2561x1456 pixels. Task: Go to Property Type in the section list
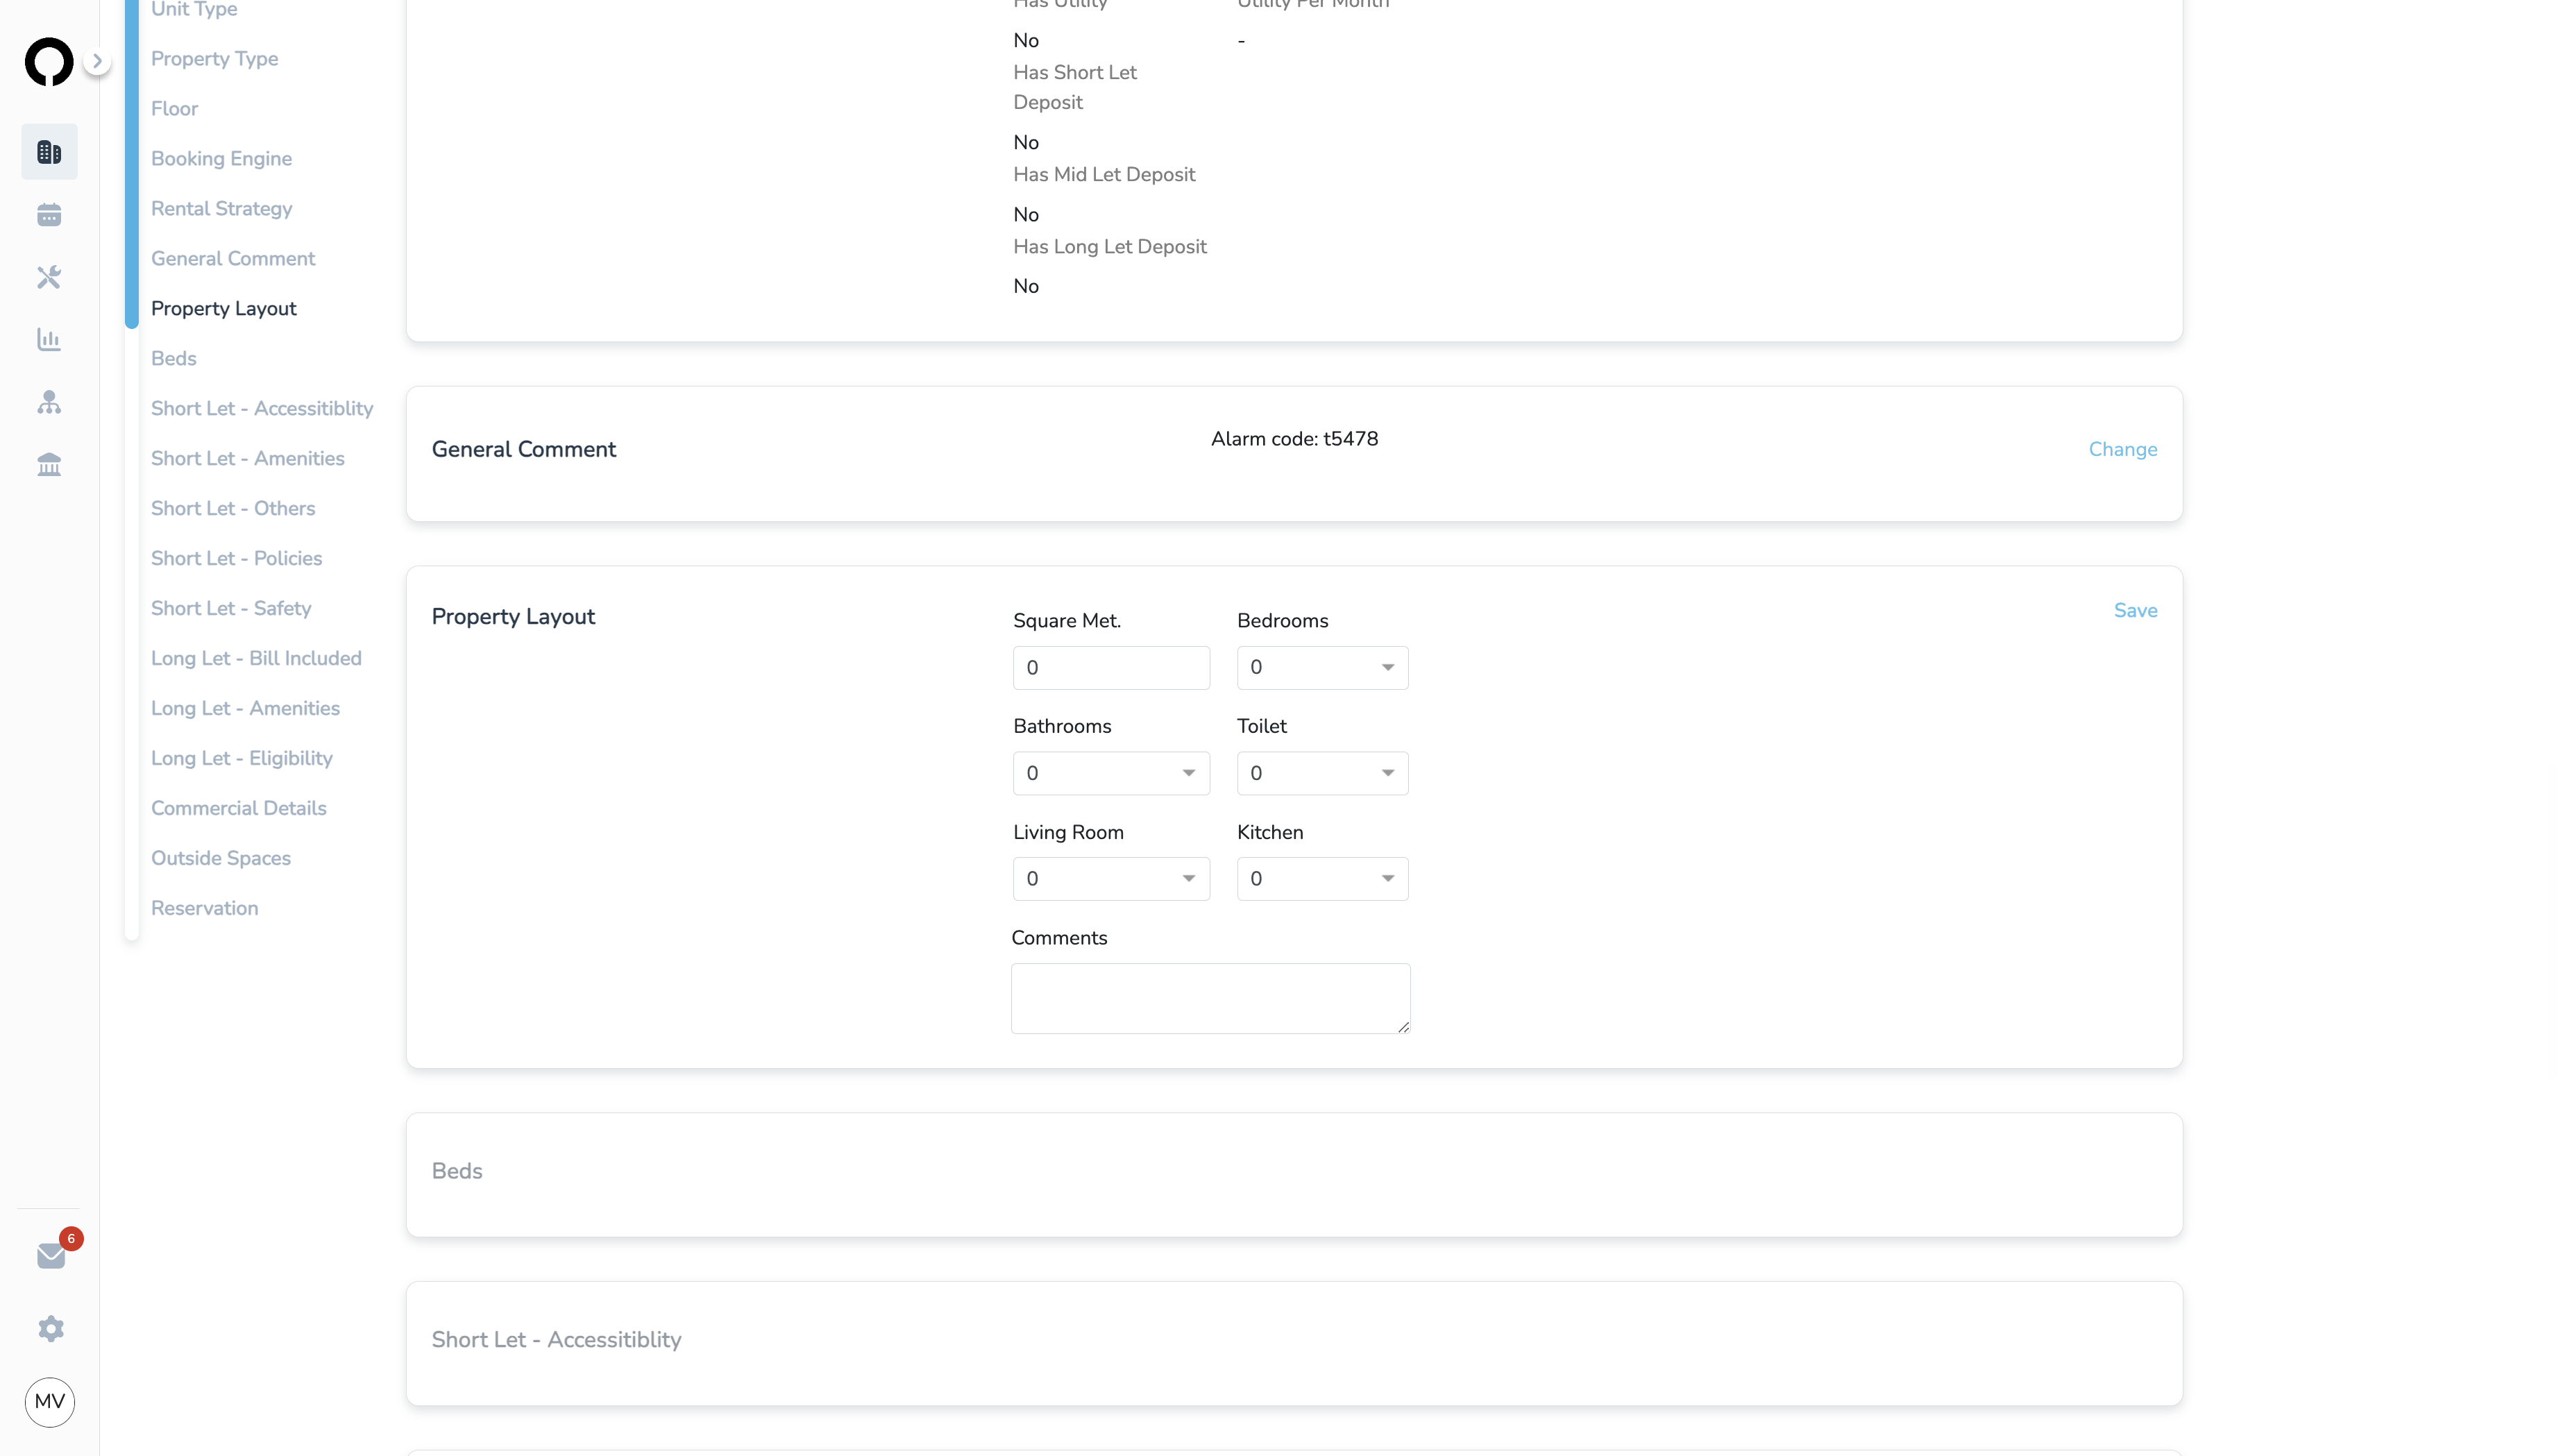coord(215,59)
